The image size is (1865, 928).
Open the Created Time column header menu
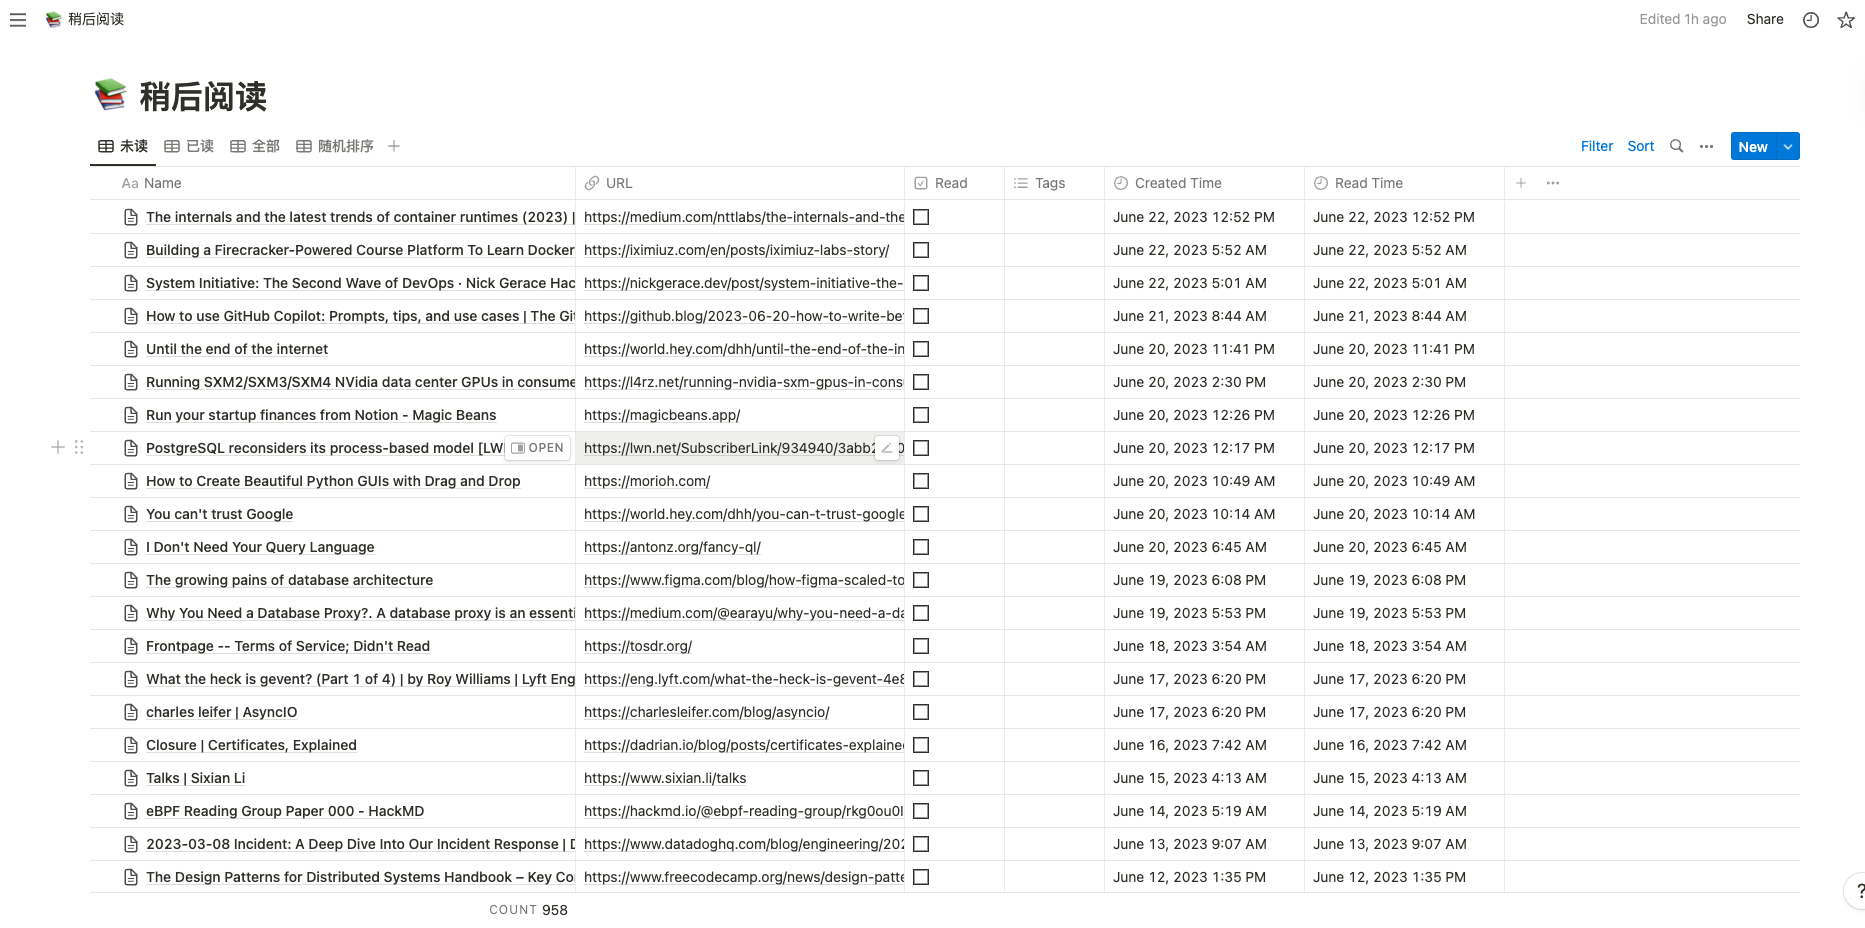1177,183
